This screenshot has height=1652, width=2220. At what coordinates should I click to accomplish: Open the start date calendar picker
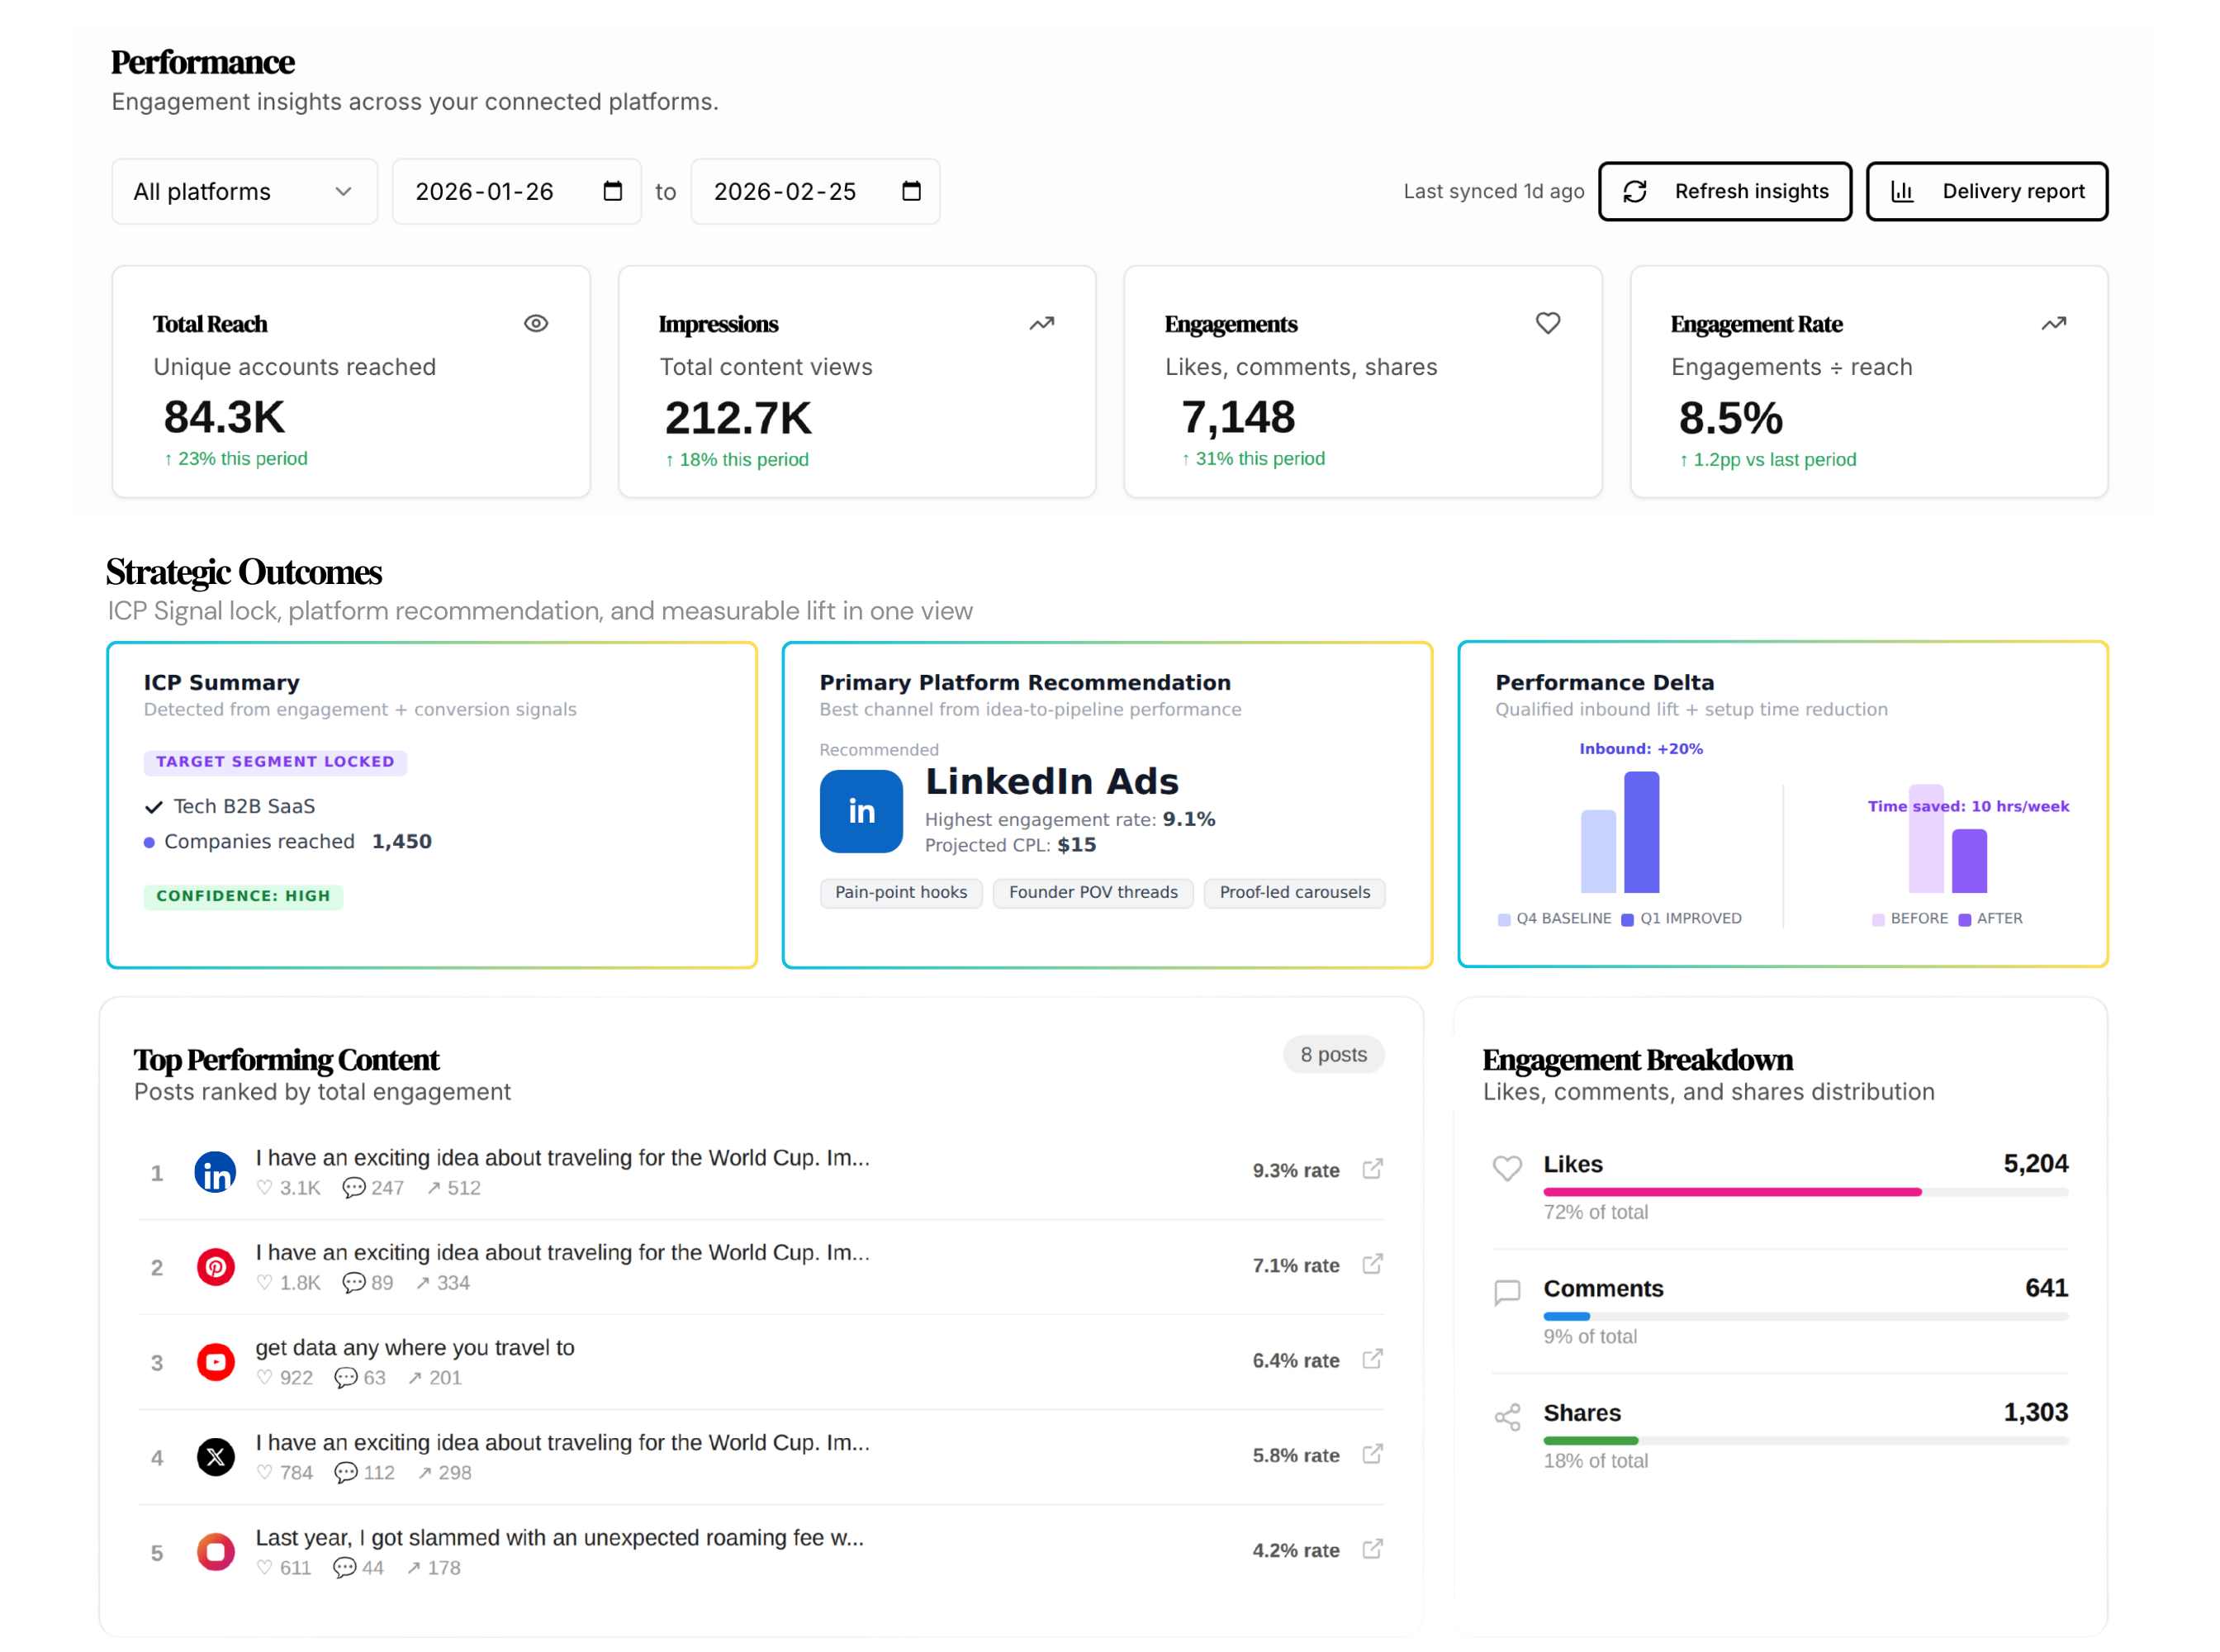612,191
